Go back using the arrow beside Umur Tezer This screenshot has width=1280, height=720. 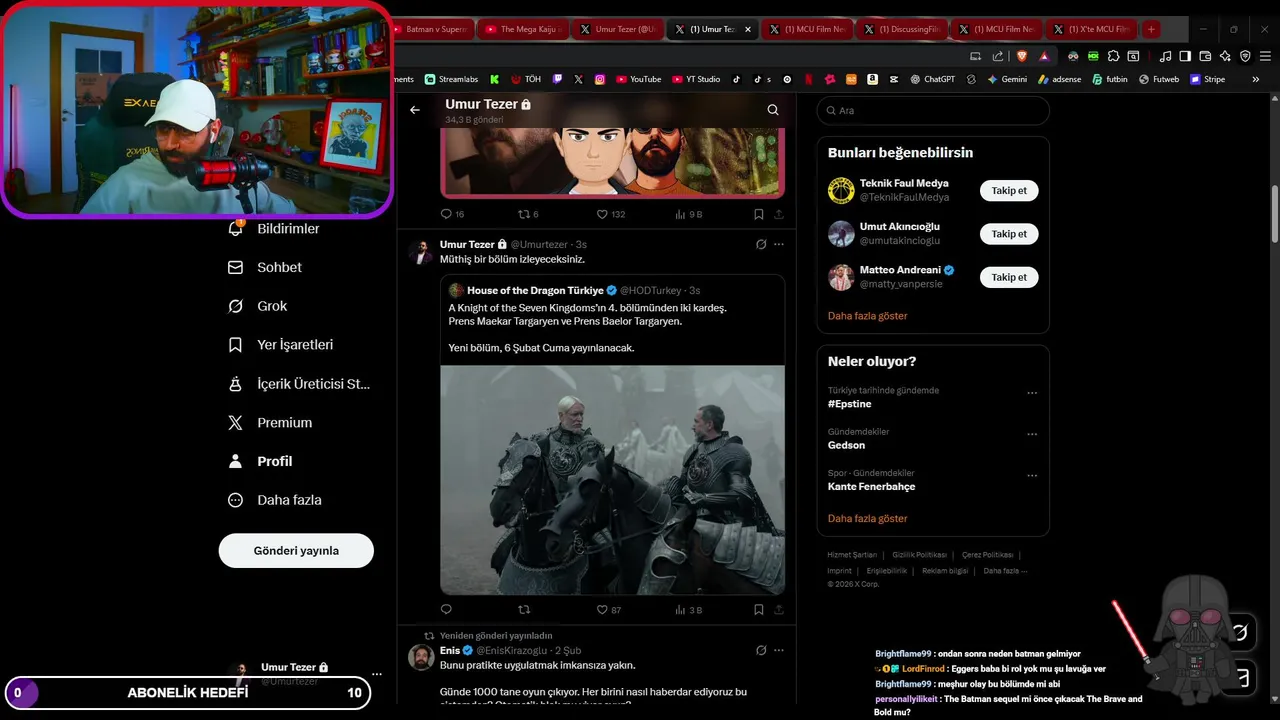415,110
